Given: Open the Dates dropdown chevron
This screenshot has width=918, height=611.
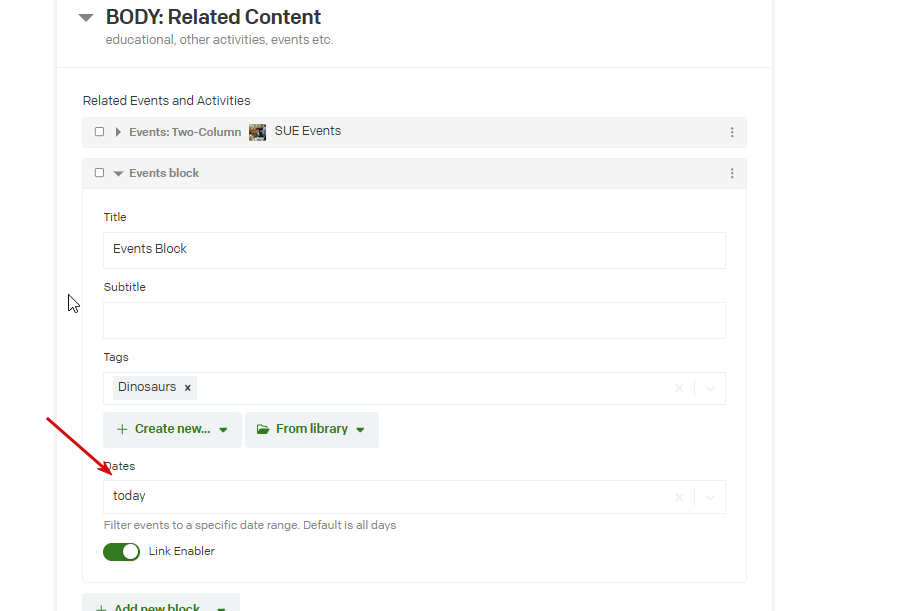Looking at the screenshot, I should tap(710, 497).
